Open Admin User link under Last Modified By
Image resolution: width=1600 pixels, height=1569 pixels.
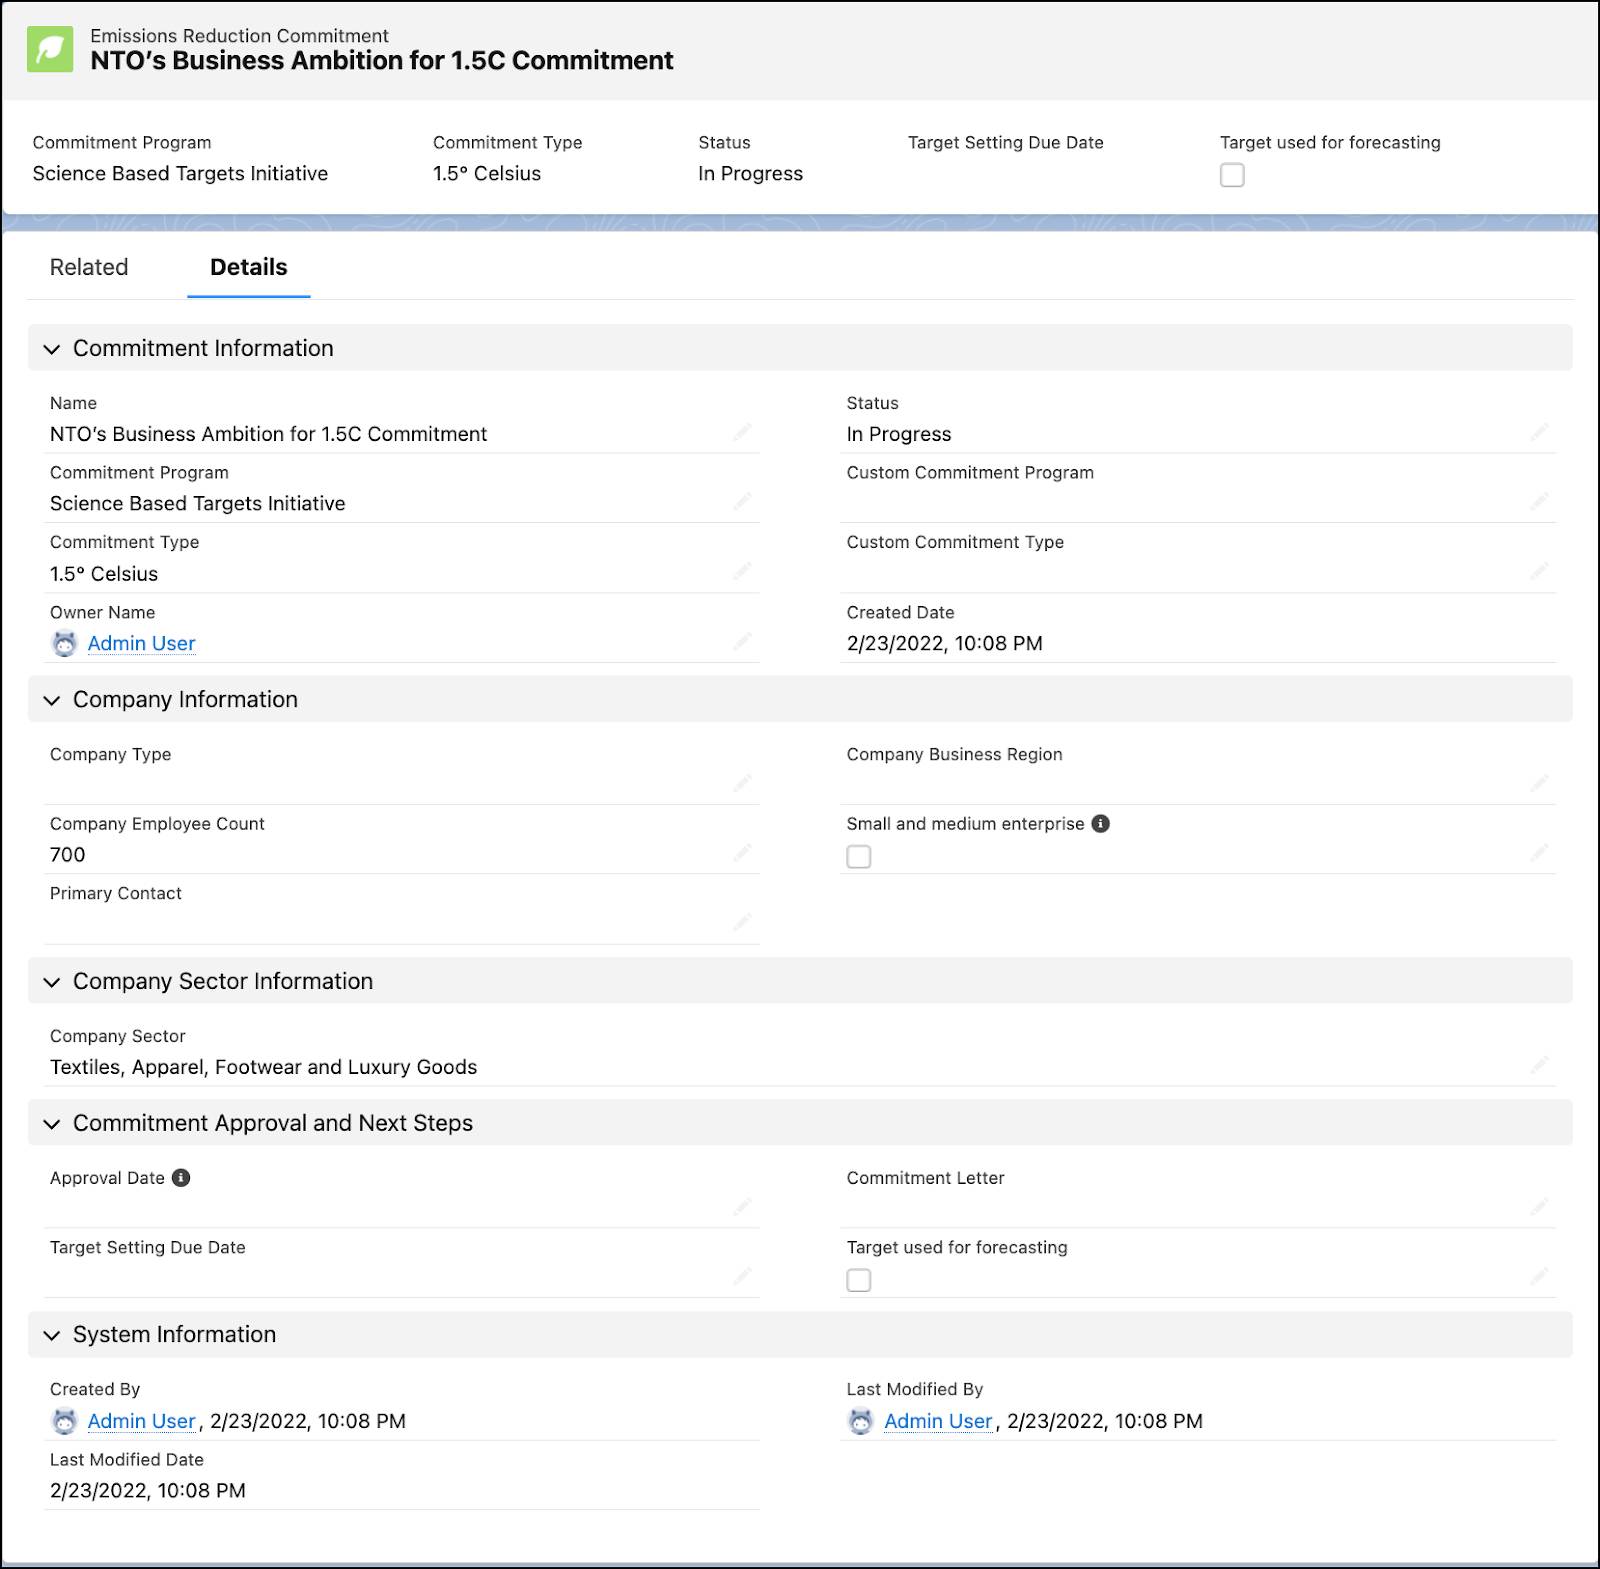(x=938, y=1421)
